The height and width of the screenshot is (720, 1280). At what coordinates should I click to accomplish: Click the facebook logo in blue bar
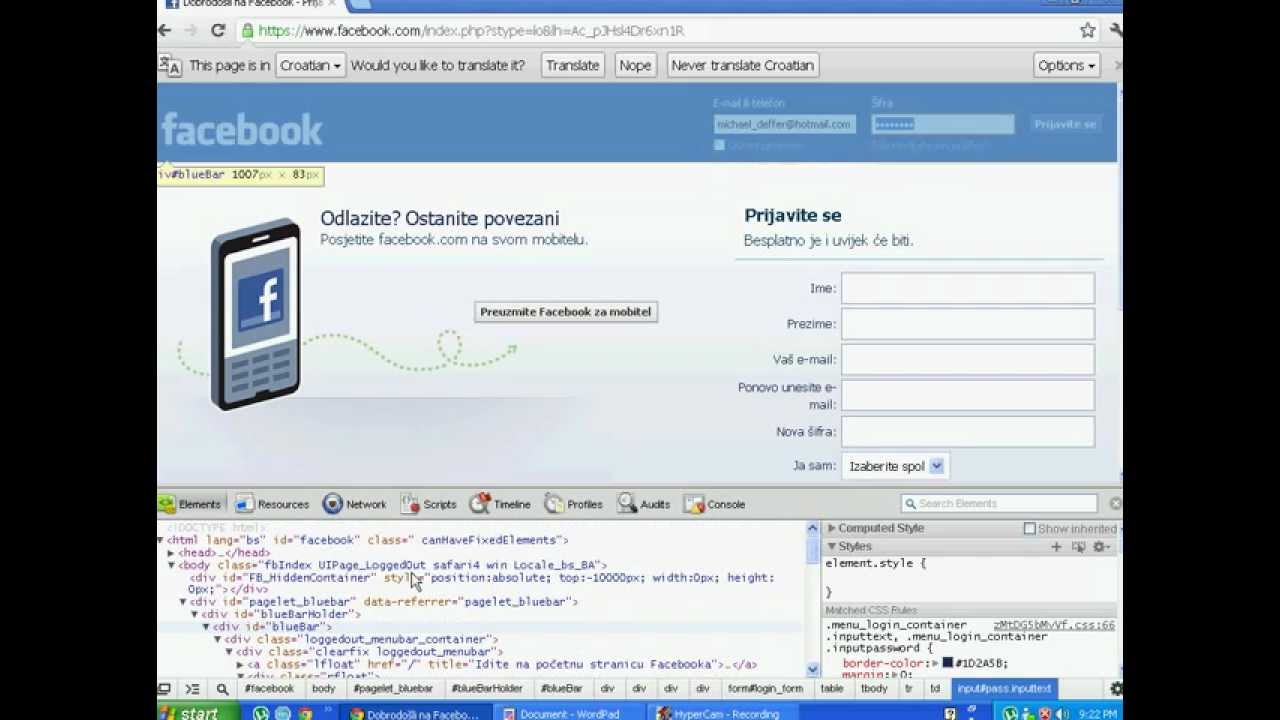[242, 130]
